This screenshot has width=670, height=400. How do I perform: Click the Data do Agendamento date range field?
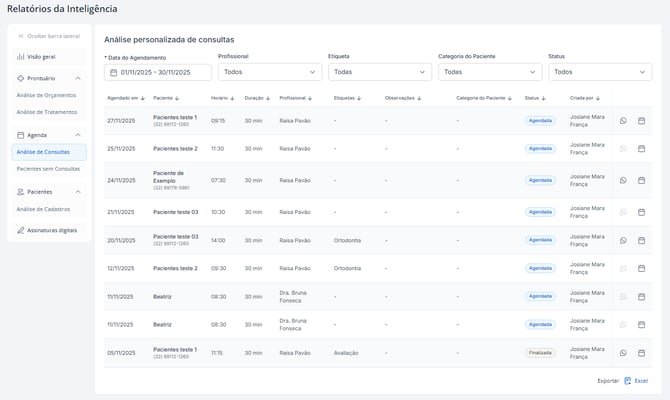coord(158,72)
